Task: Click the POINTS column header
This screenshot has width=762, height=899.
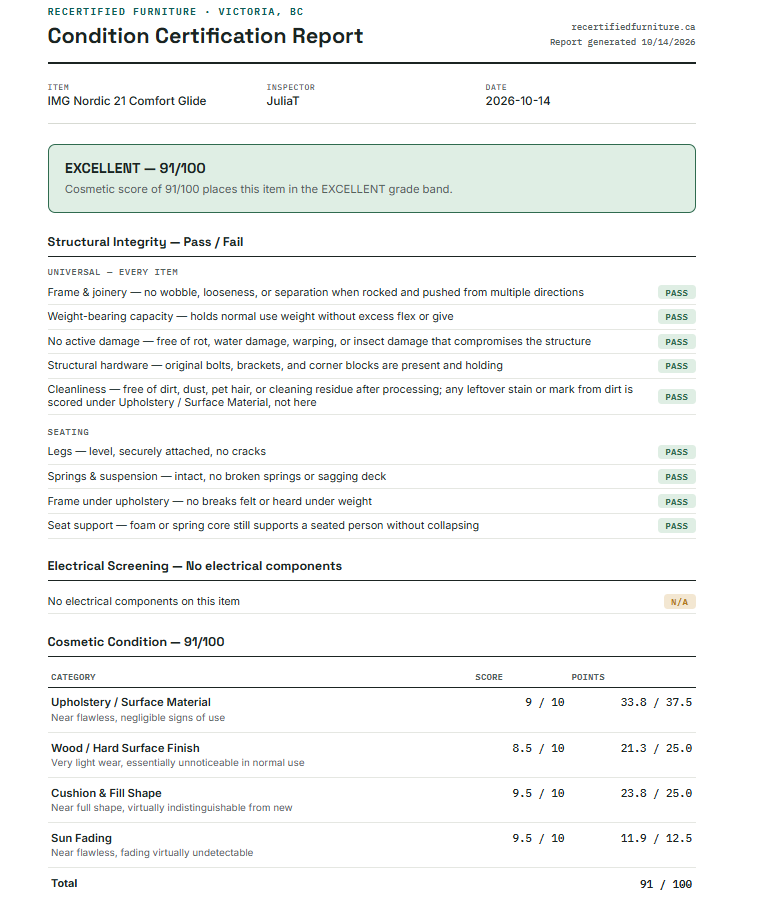Action: (x=588, y=677)
